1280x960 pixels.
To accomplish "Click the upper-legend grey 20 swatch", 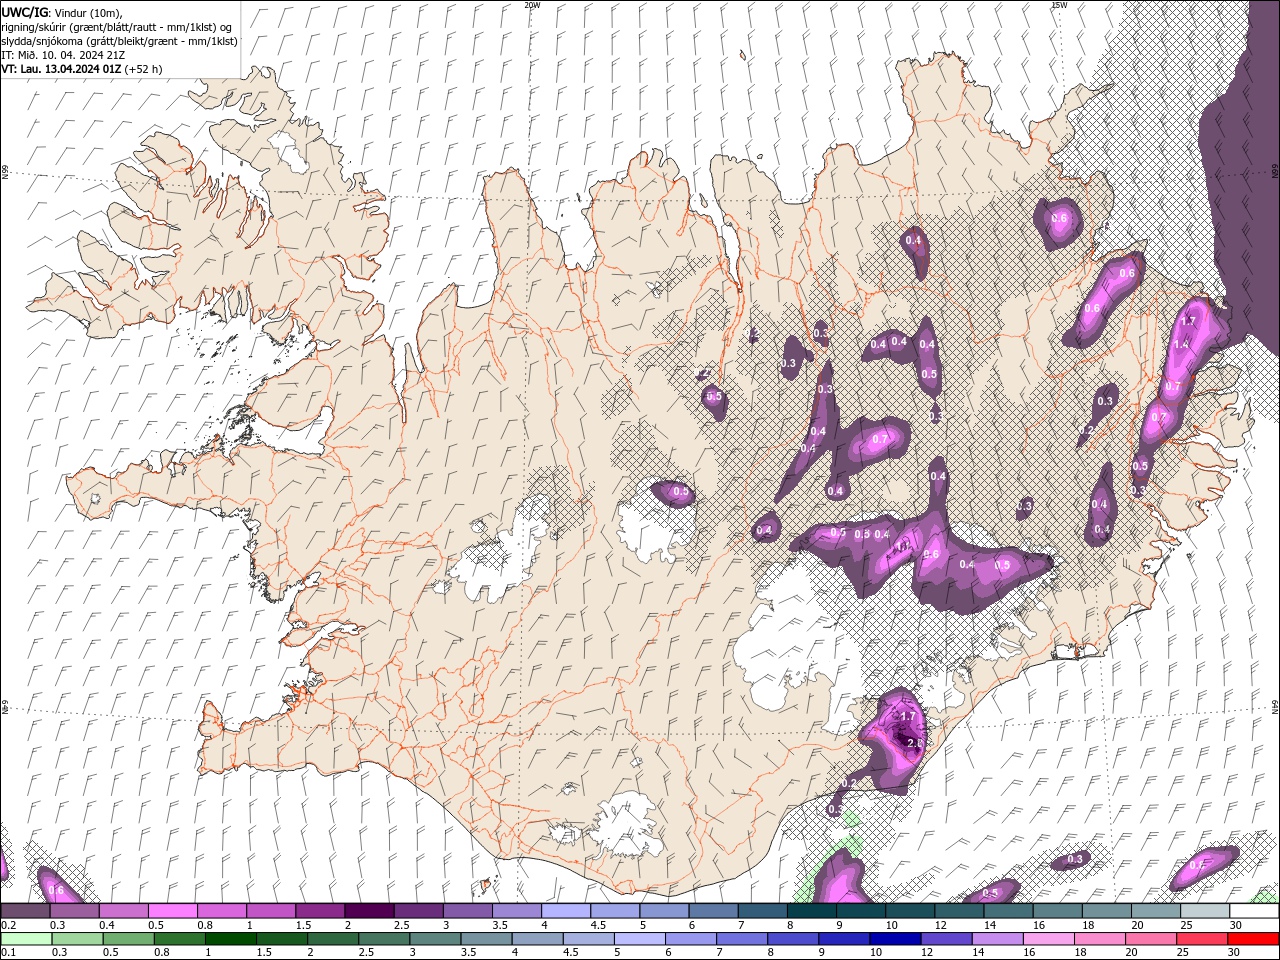I will [x=1155, y=911].
